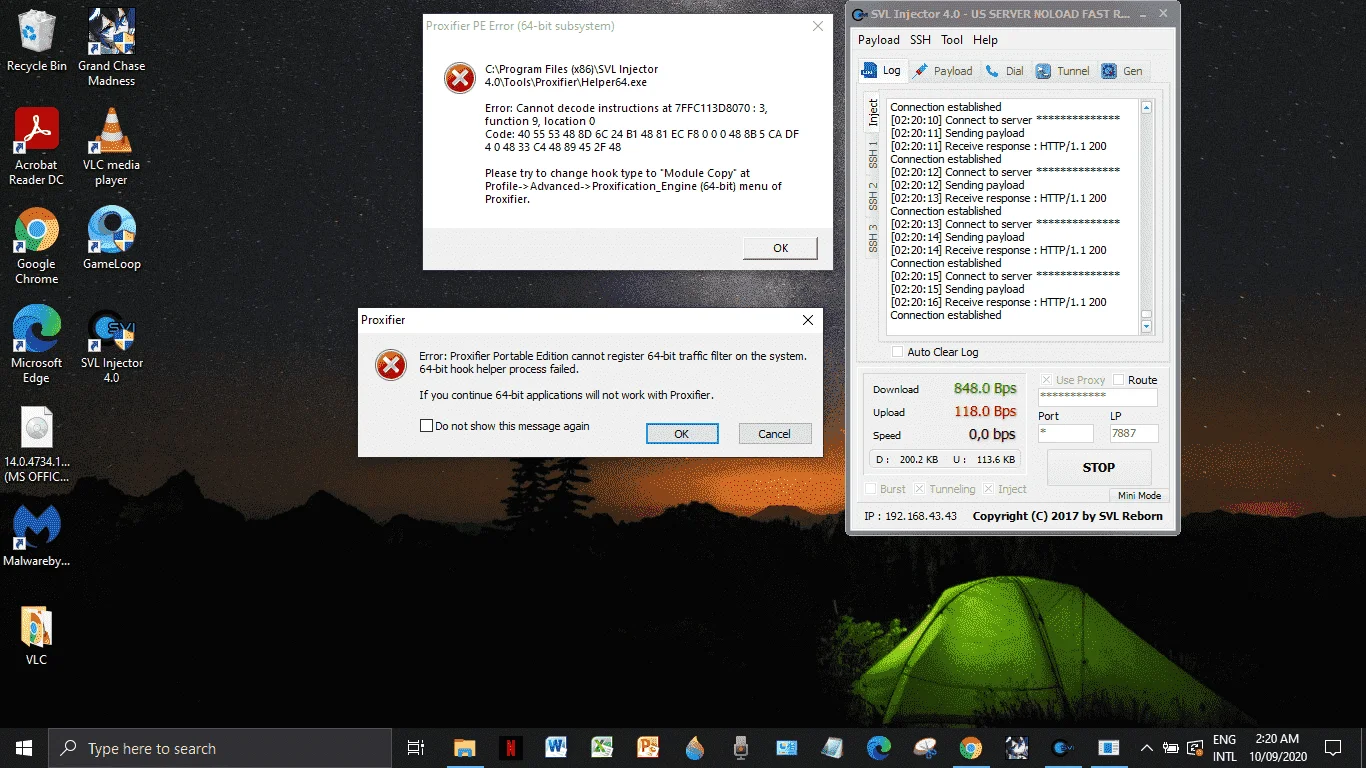Click the ENG INTL language indicator
This screenshot has width=1366, height=768.
click(1225, 748)
